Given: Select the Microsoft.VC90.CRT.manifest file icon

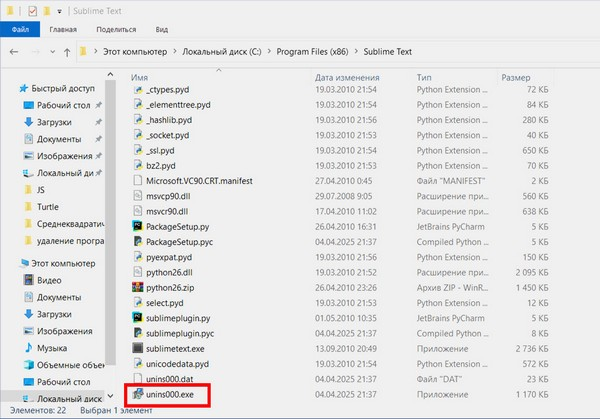Looking at the screenshot, I should click(x=138, y=180).
